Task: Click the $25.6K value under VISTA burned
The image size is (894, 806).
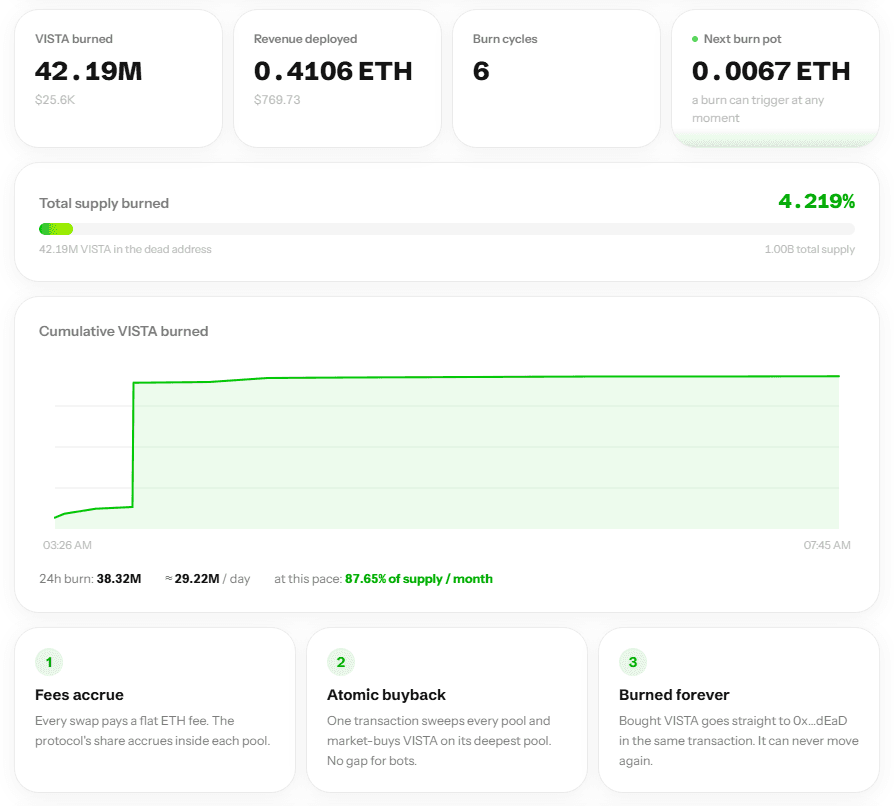Action: coord(55,100)
